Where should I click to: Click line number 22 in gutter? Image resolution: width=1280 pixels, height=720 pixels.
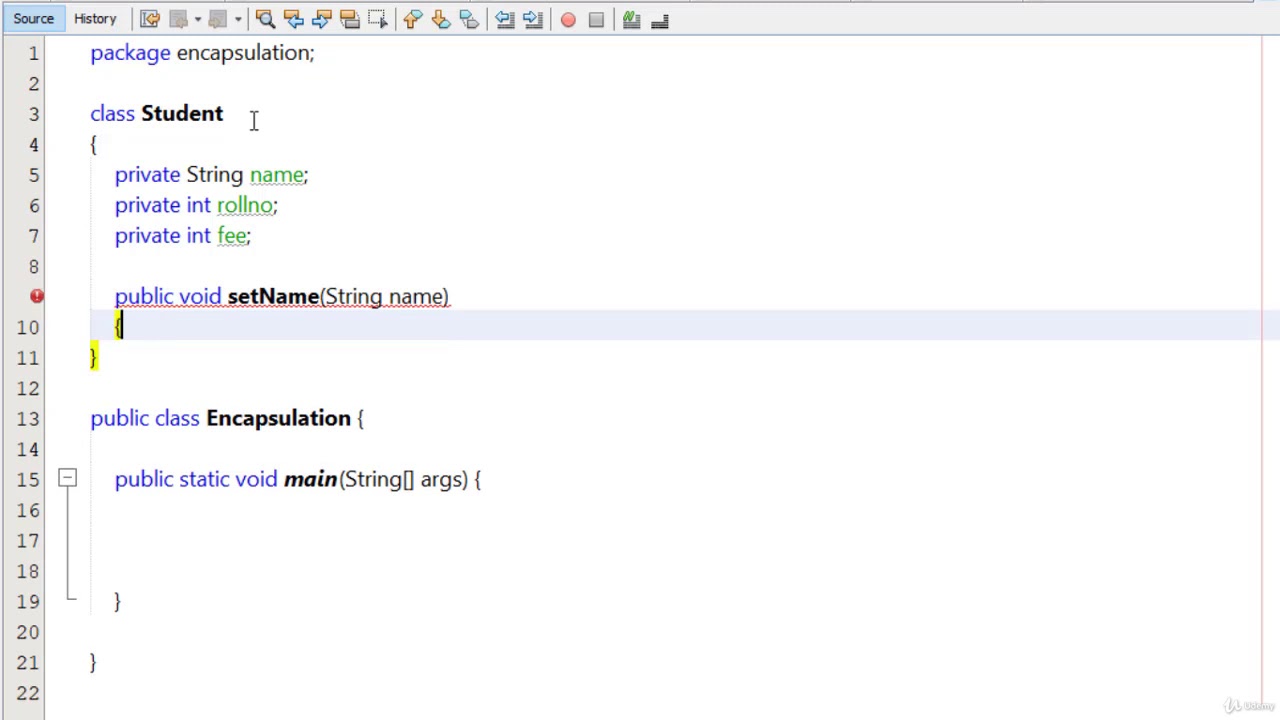coord(28,692)
